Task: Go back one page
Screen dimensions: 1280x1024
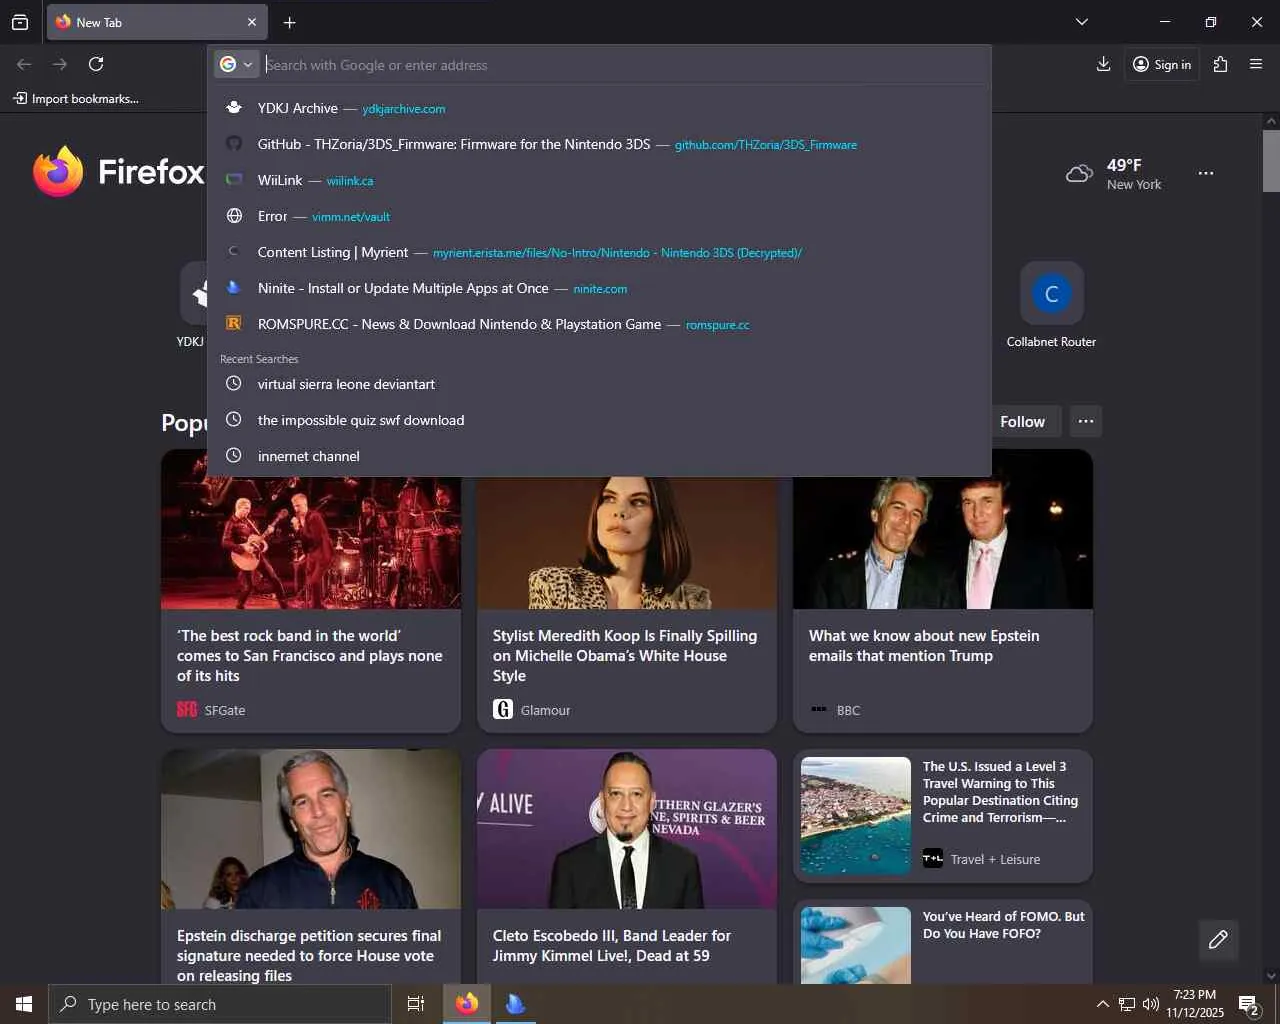Action: [x=24, y=64]
